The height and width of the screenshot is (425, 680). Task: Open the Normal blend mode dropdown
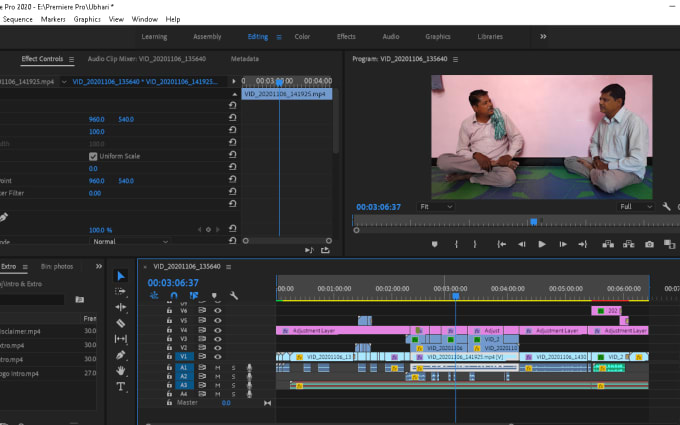tap(129, 242)
